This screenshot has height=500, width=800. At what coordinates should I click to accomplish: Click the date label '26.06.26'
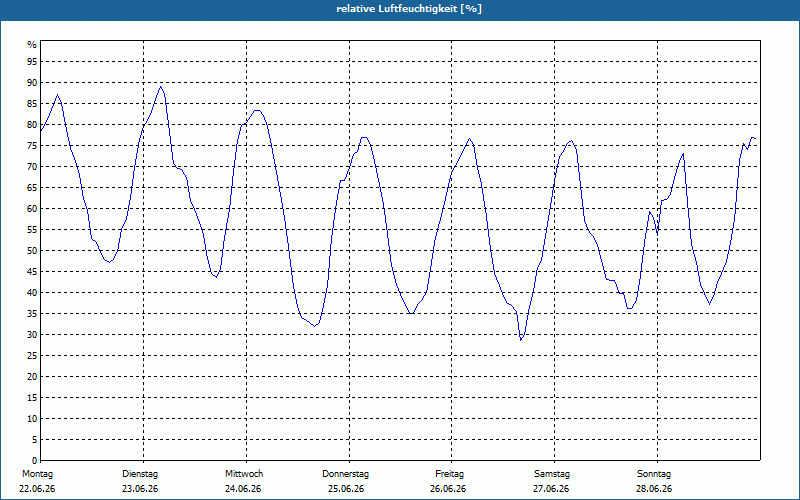(448, 489)
